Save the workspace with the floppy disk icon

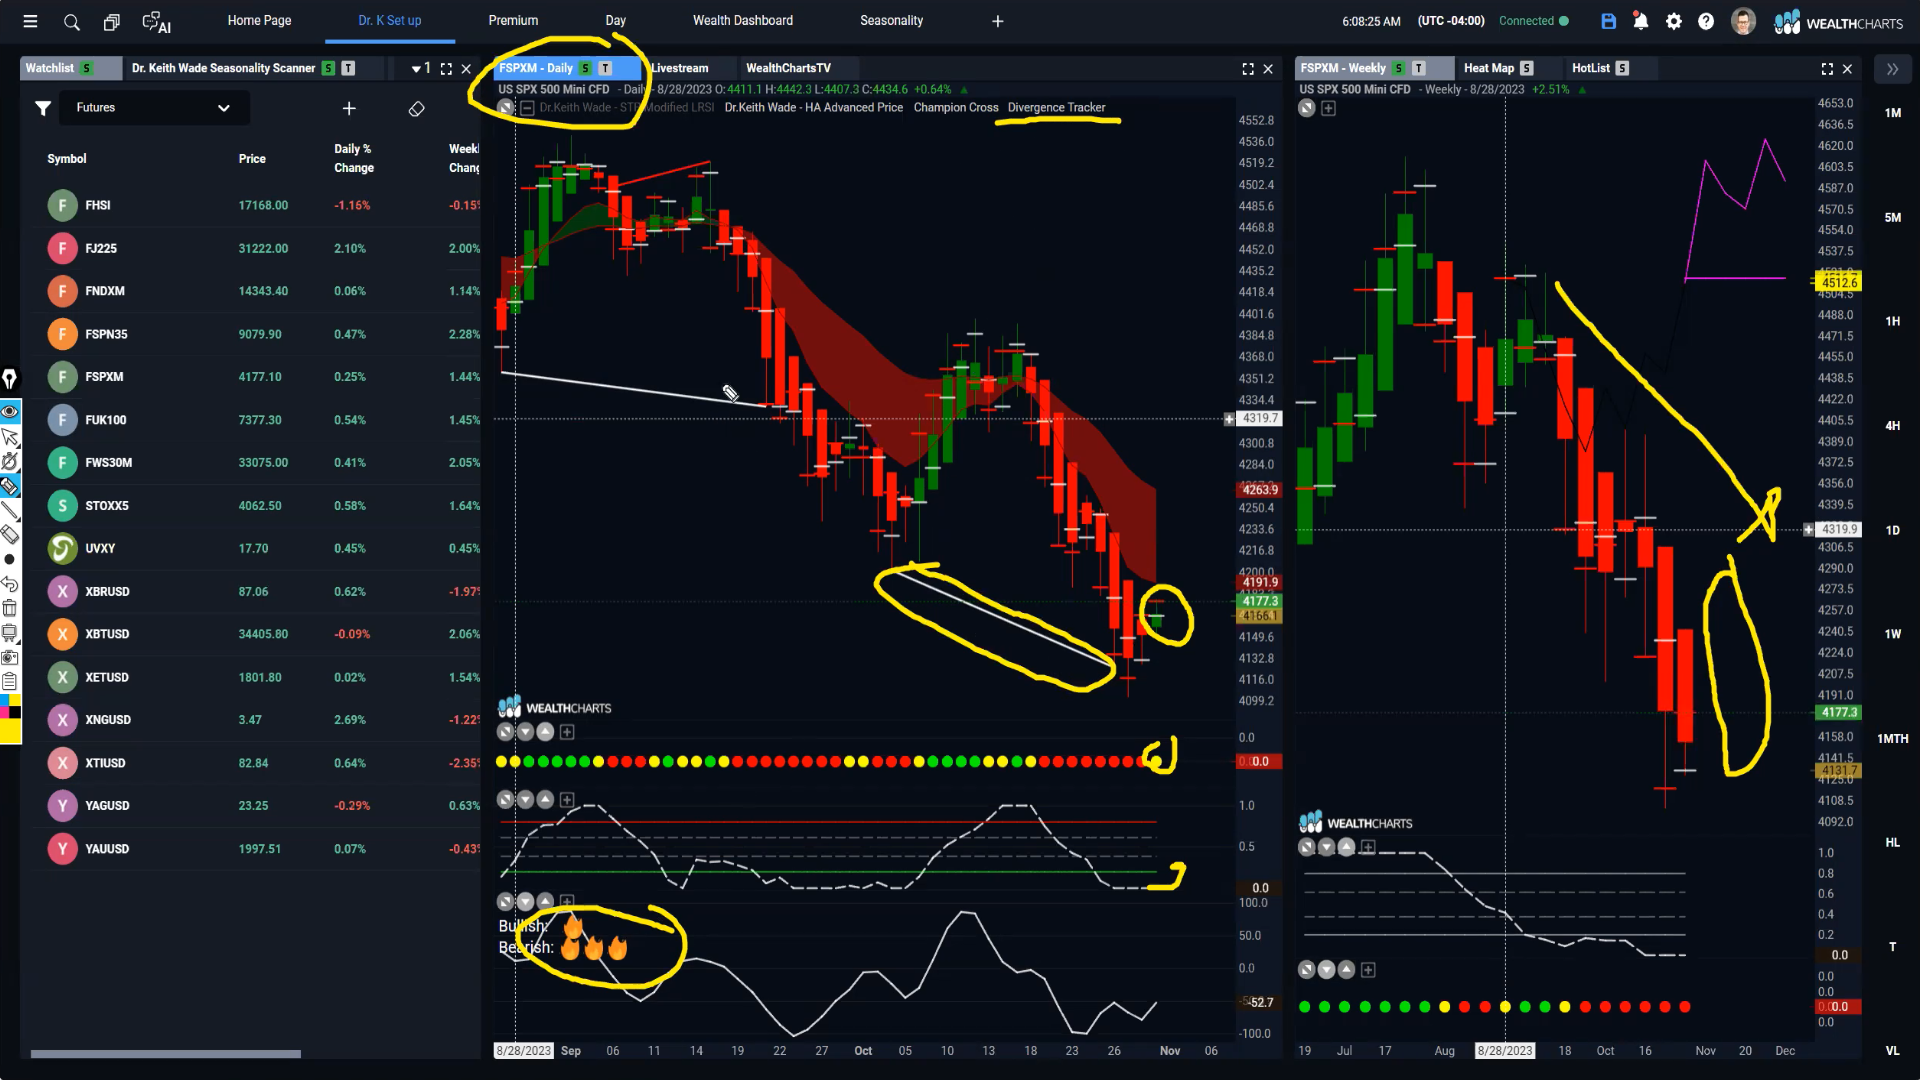[x=1608, y=21]
